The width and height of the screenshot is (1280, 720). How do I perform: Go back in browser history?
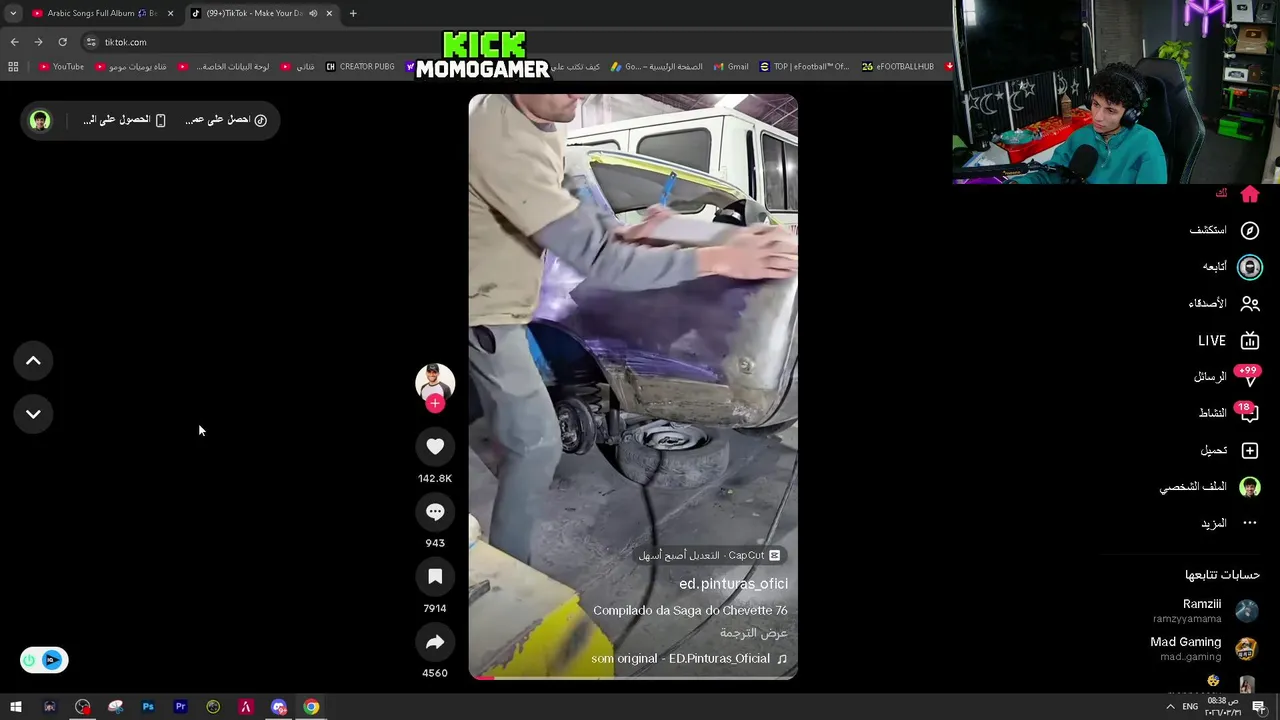pos(14,42)
